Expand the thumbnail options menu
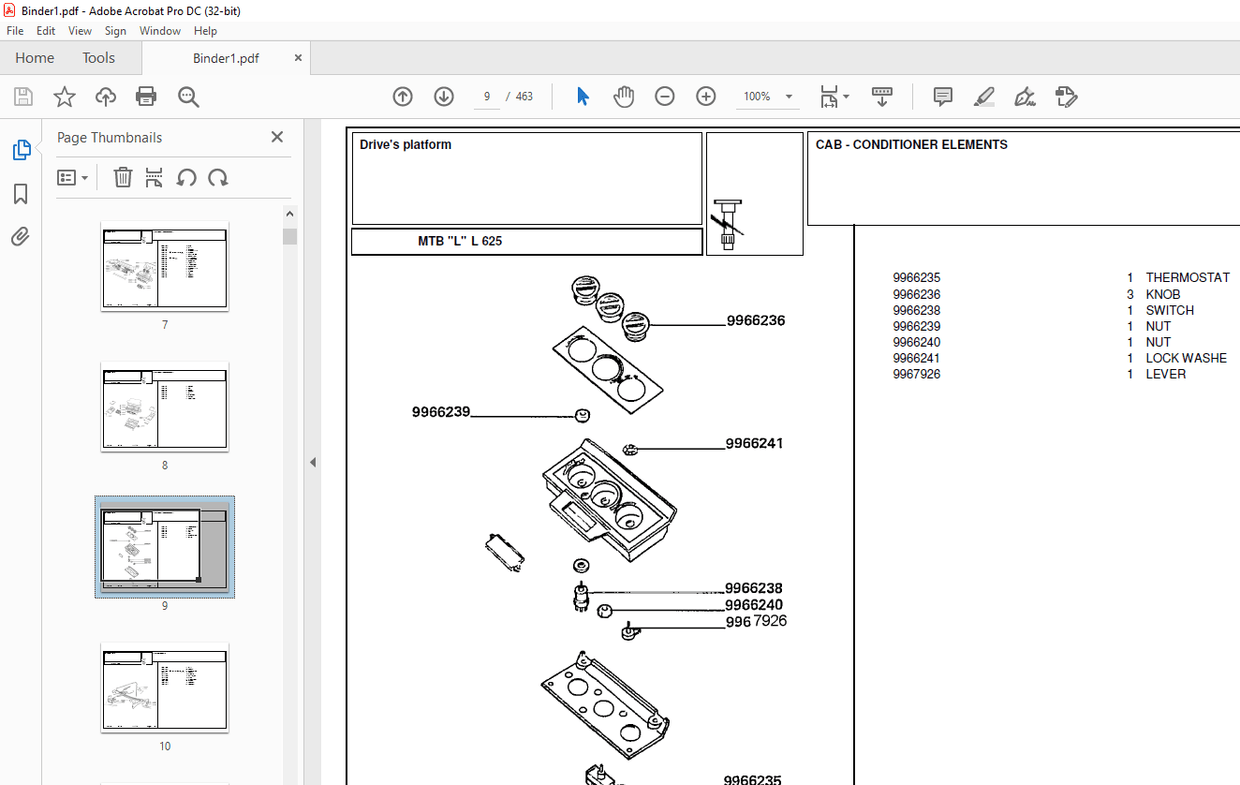Screen dimensions: 1240x785 (x=70, y=177)
